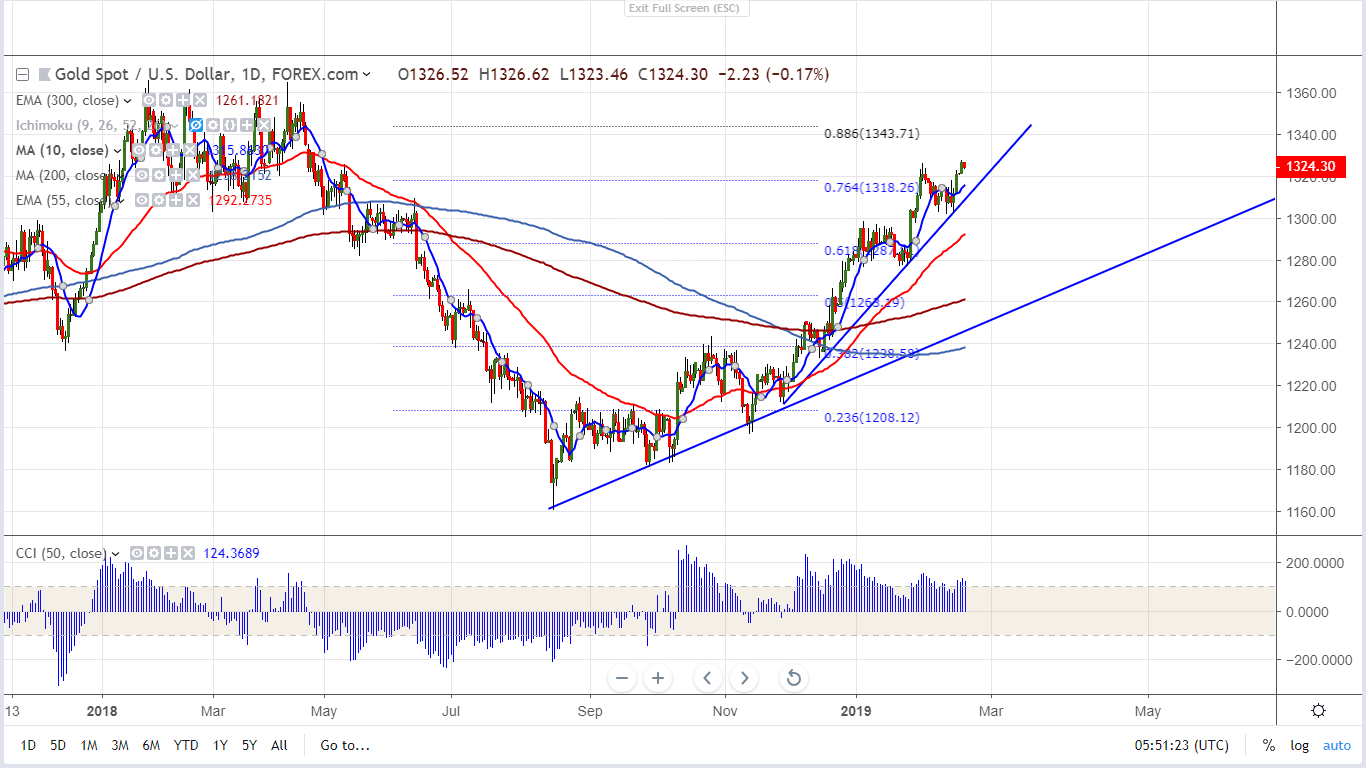Toggle visibility of MA (10, close)
This screenshot has width=1366, height=768.
tap(139, 150)
